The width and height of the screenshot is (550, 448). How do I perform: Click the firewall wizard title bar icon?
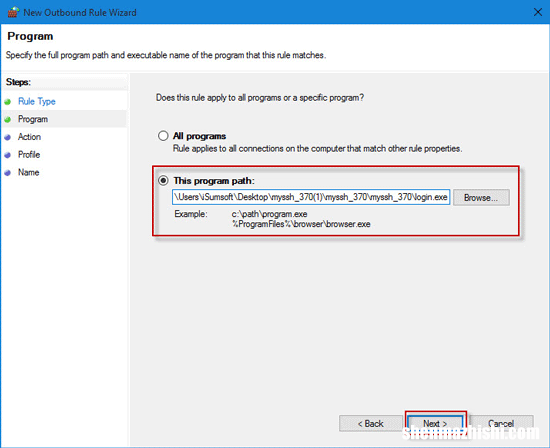click(x=13, y=12)
